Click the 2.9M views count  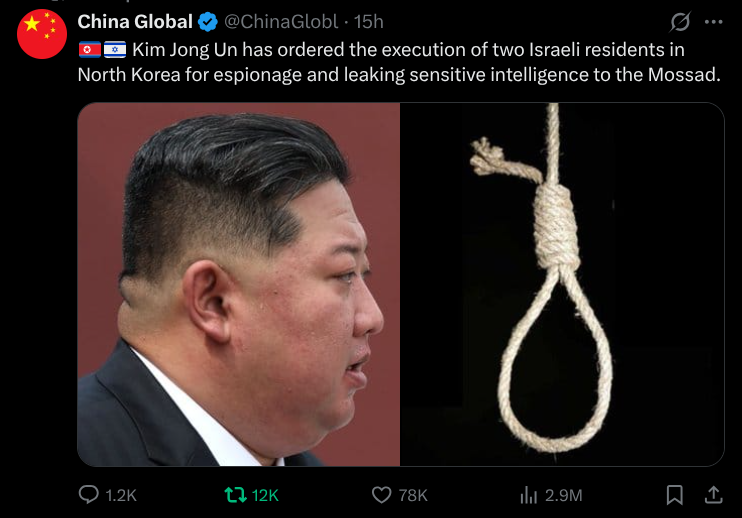click(564, 495)
